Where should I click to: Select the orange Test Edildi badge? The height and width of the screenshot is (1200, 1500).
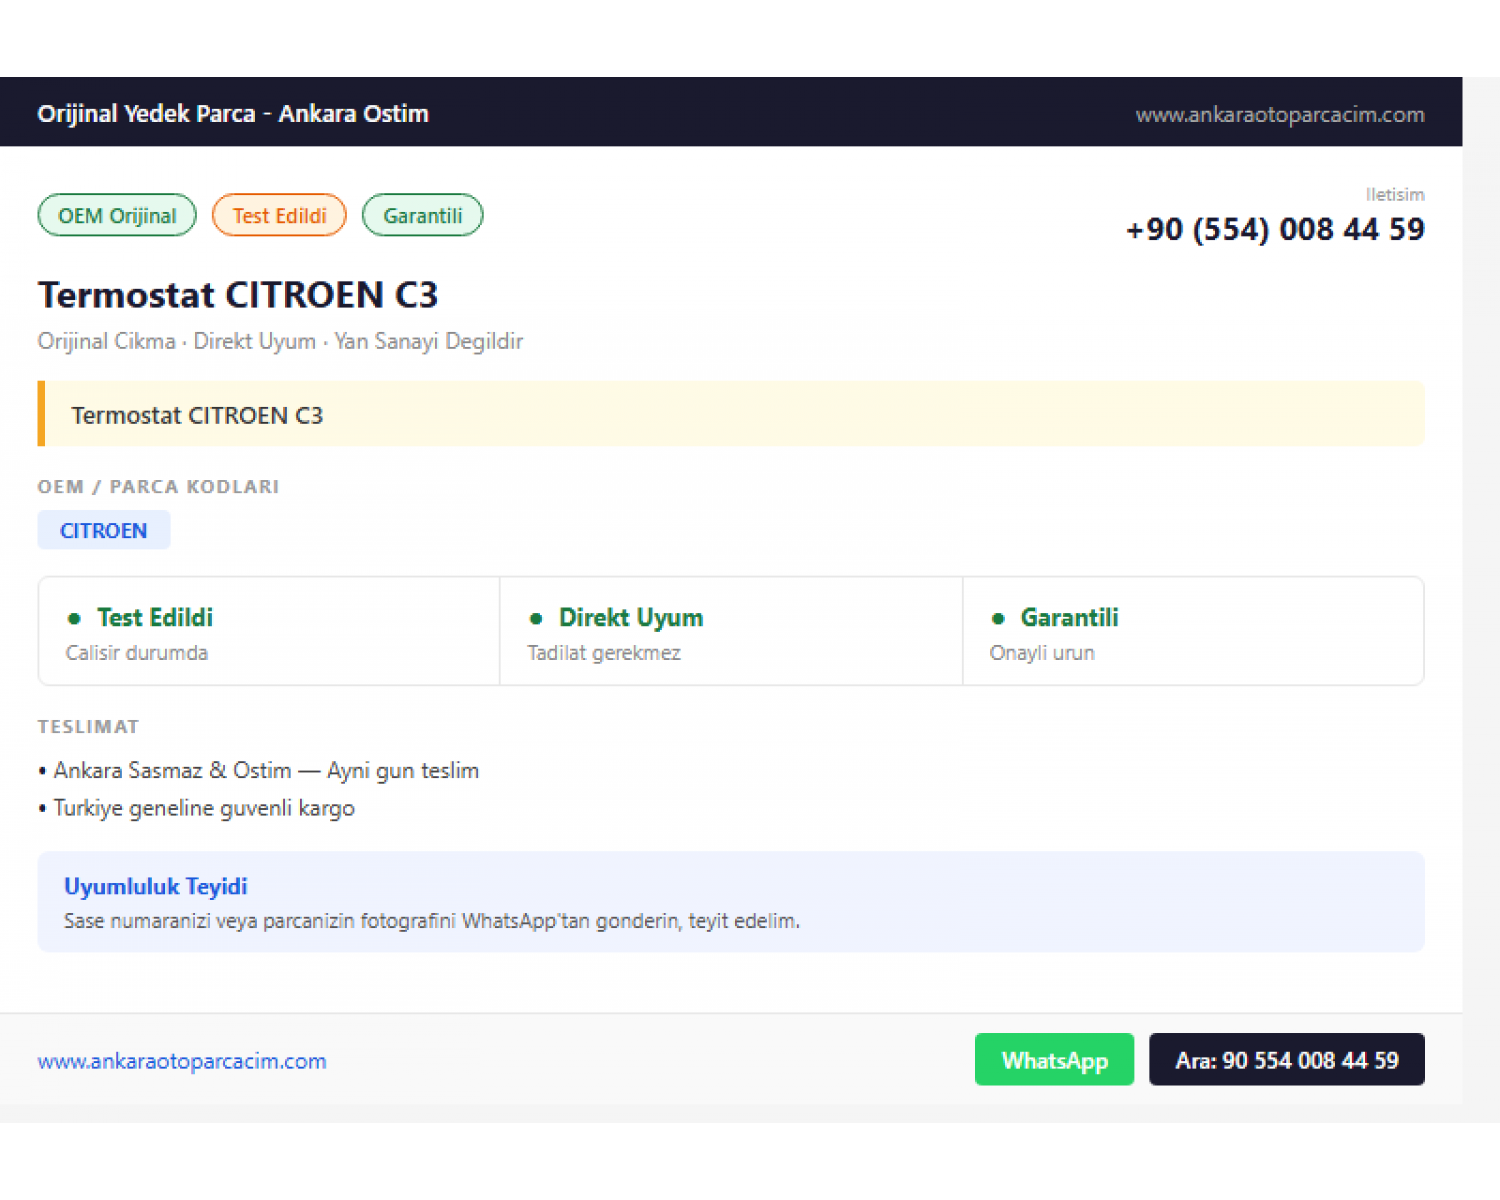tap(279, 215)
